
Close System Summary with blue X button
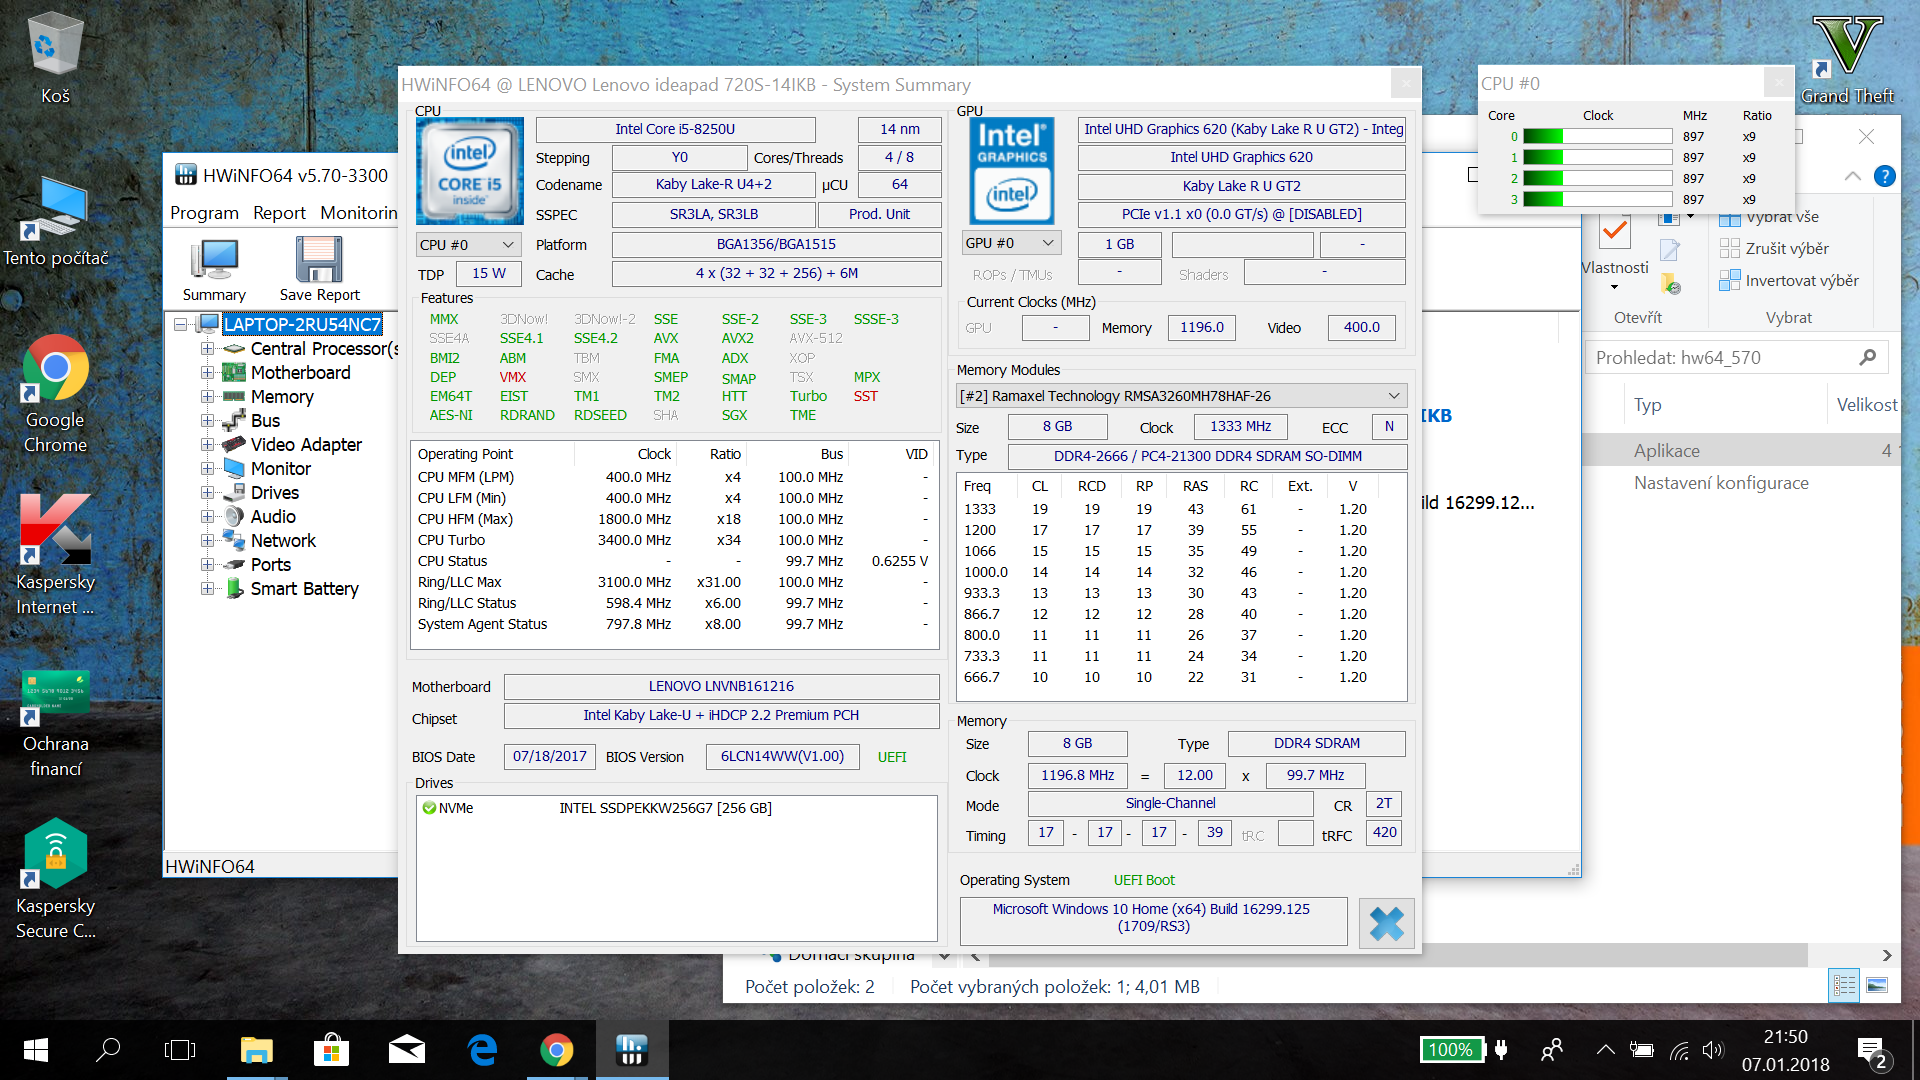tap(1386, 922)
